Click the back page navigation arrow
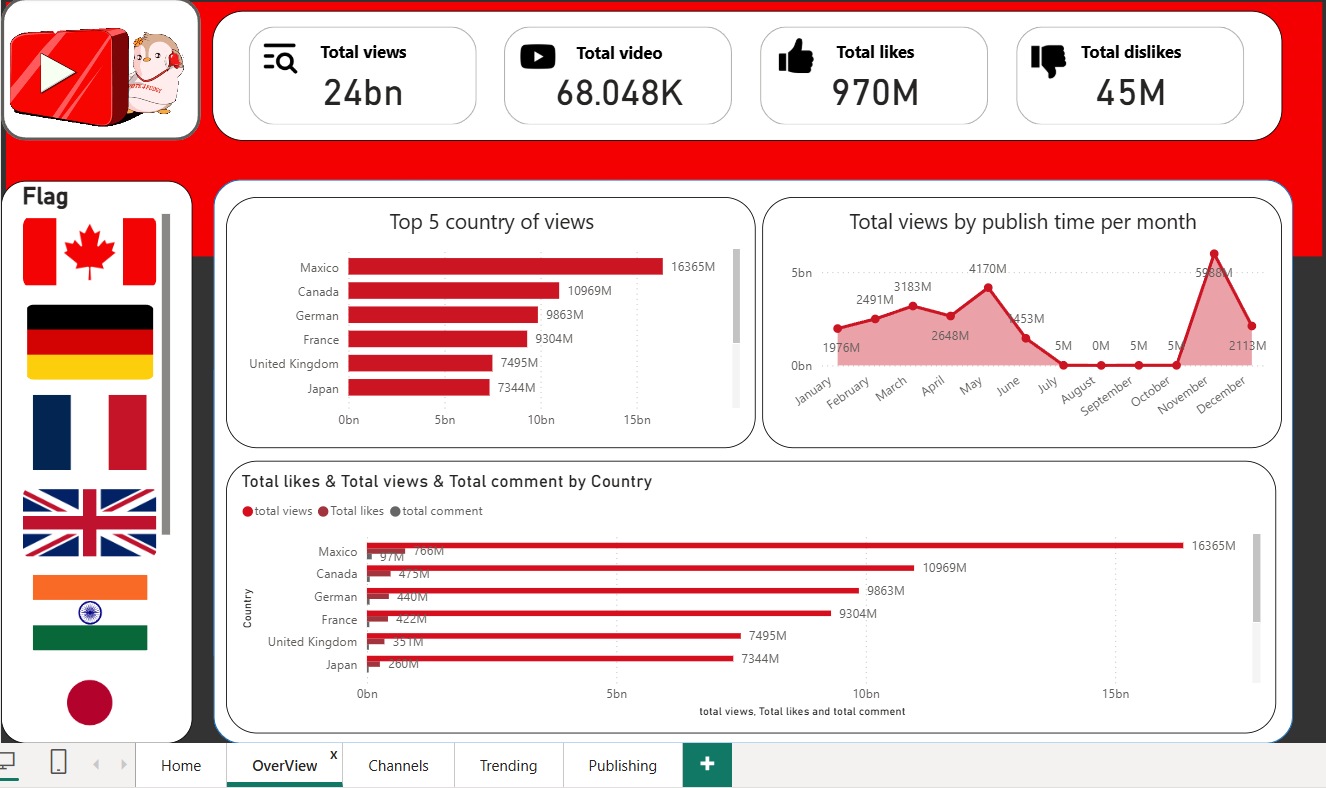The width and height of the screenshot is (1326, 788). (95, 762)
